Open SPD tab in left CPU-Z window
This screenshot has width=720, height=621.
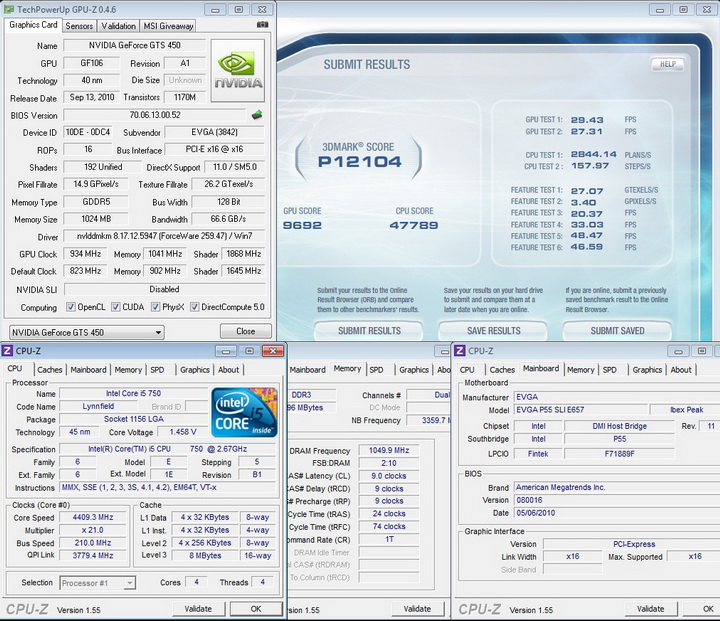pyautogui.click(x=157, y=370)
